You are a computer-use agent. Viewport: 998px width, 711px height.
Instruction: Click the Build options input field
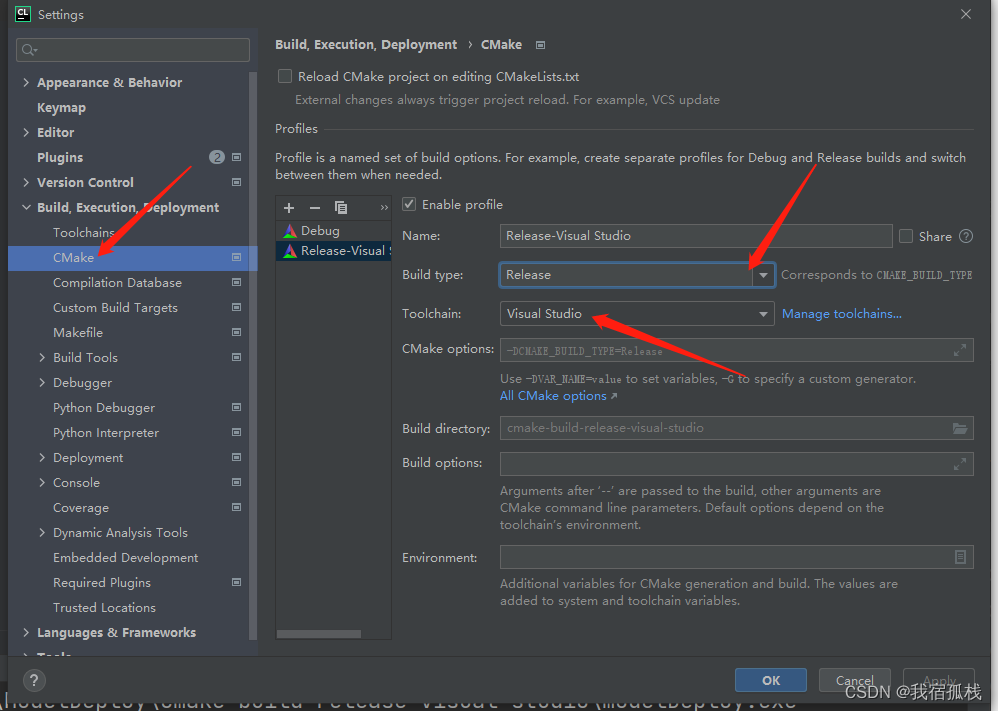[736, 464]
